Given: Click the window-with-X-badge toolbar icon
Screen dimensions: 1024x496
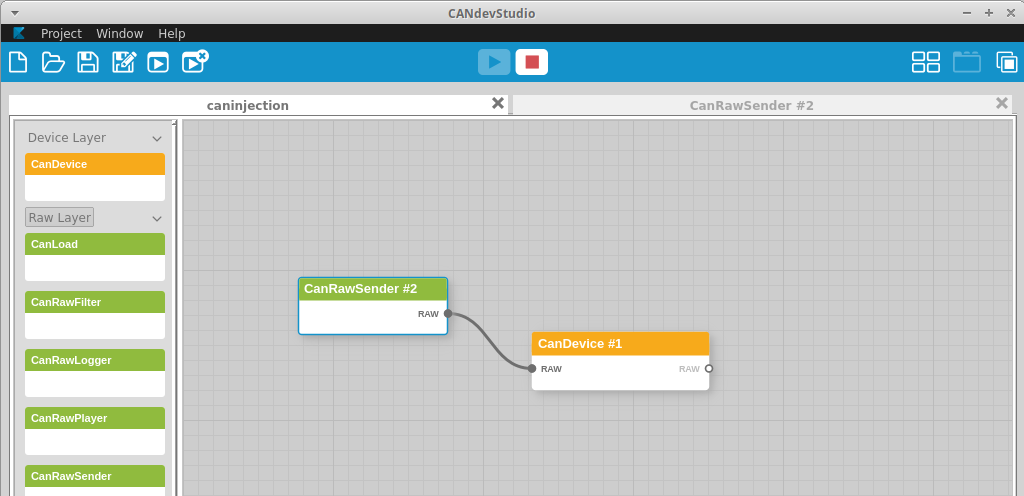Looking at the screenshot, I should 195,61.
